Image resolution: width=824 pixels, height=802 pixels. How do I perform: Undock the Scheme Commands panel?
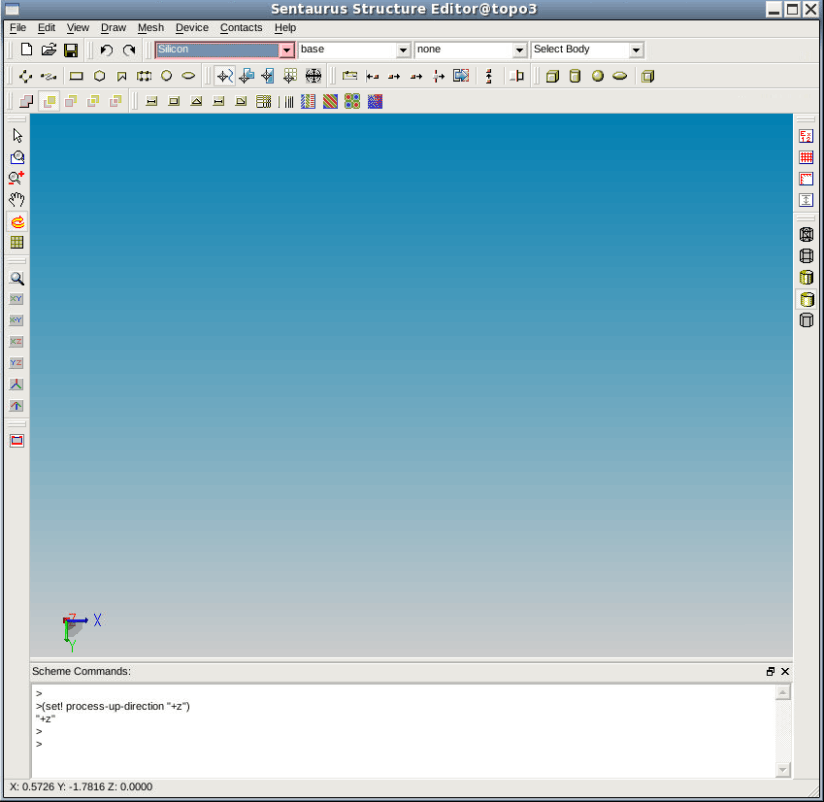coord(771,672)
